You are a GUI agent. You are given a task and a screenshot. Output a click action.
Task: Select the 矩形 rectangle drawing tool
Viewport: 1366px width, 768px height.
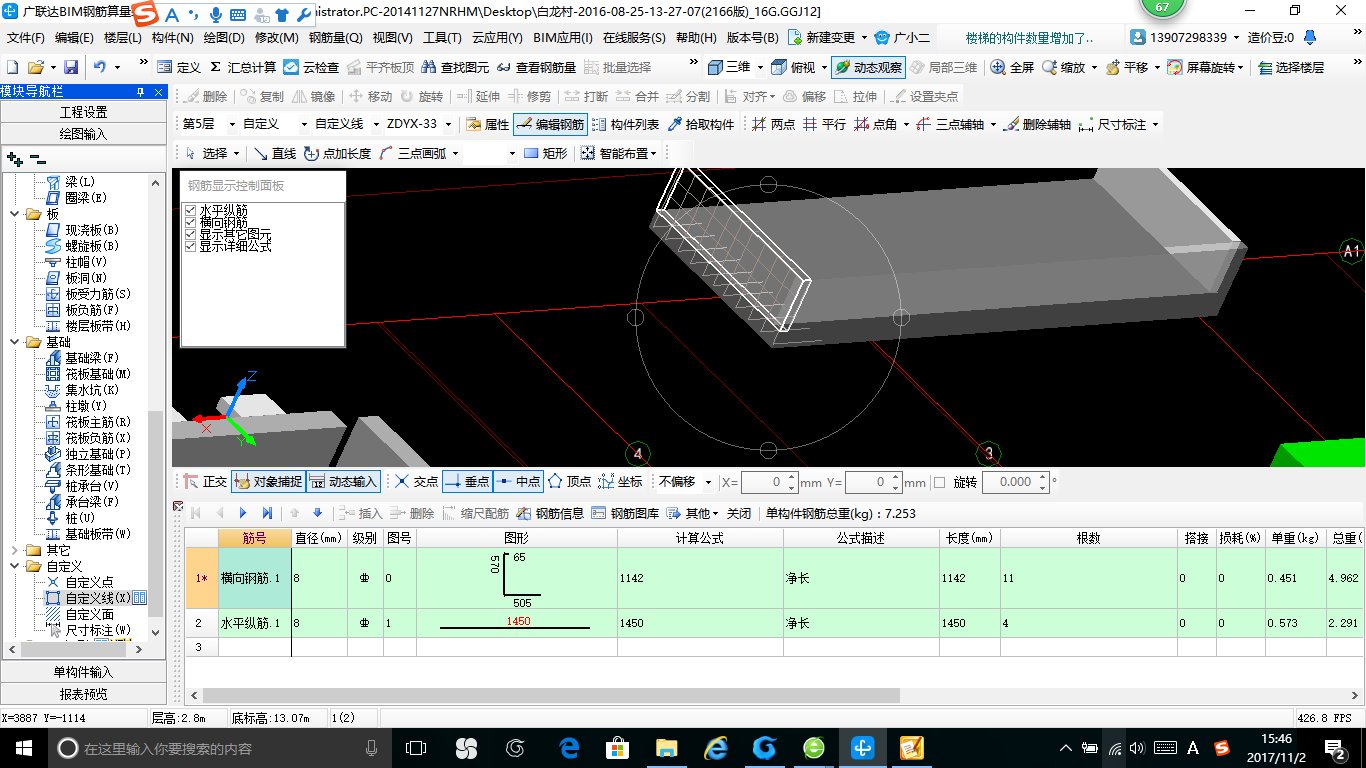pyautogui.click(x=545, y=153)
